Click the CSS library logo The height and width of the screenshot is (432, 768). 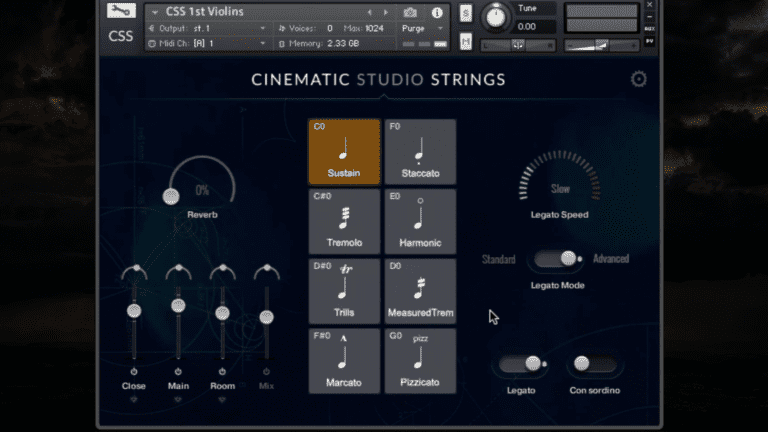[x=120, y=36]
